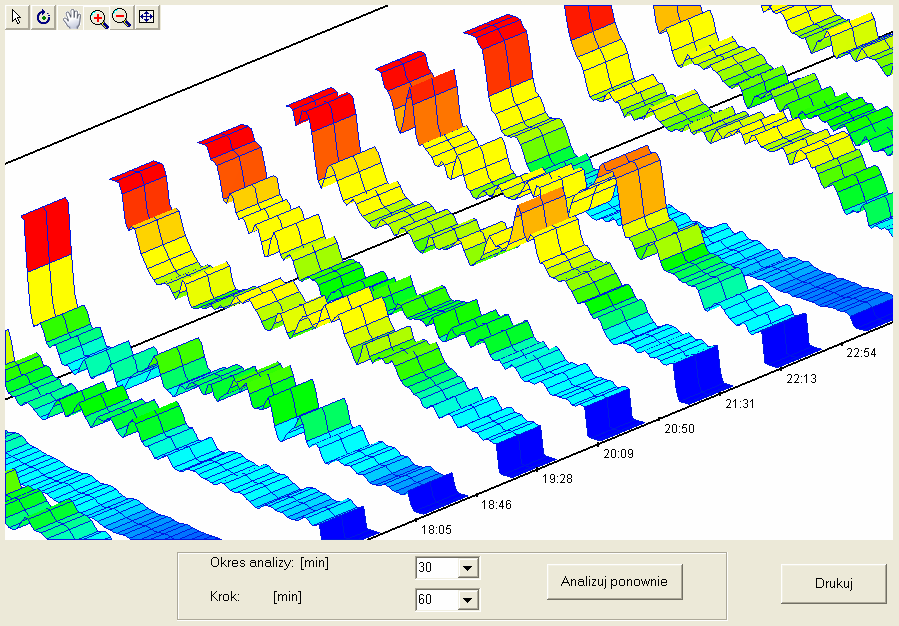Click the 22:13 time axis label
Screen dimensions: 899x626
(x=802, y=379)
